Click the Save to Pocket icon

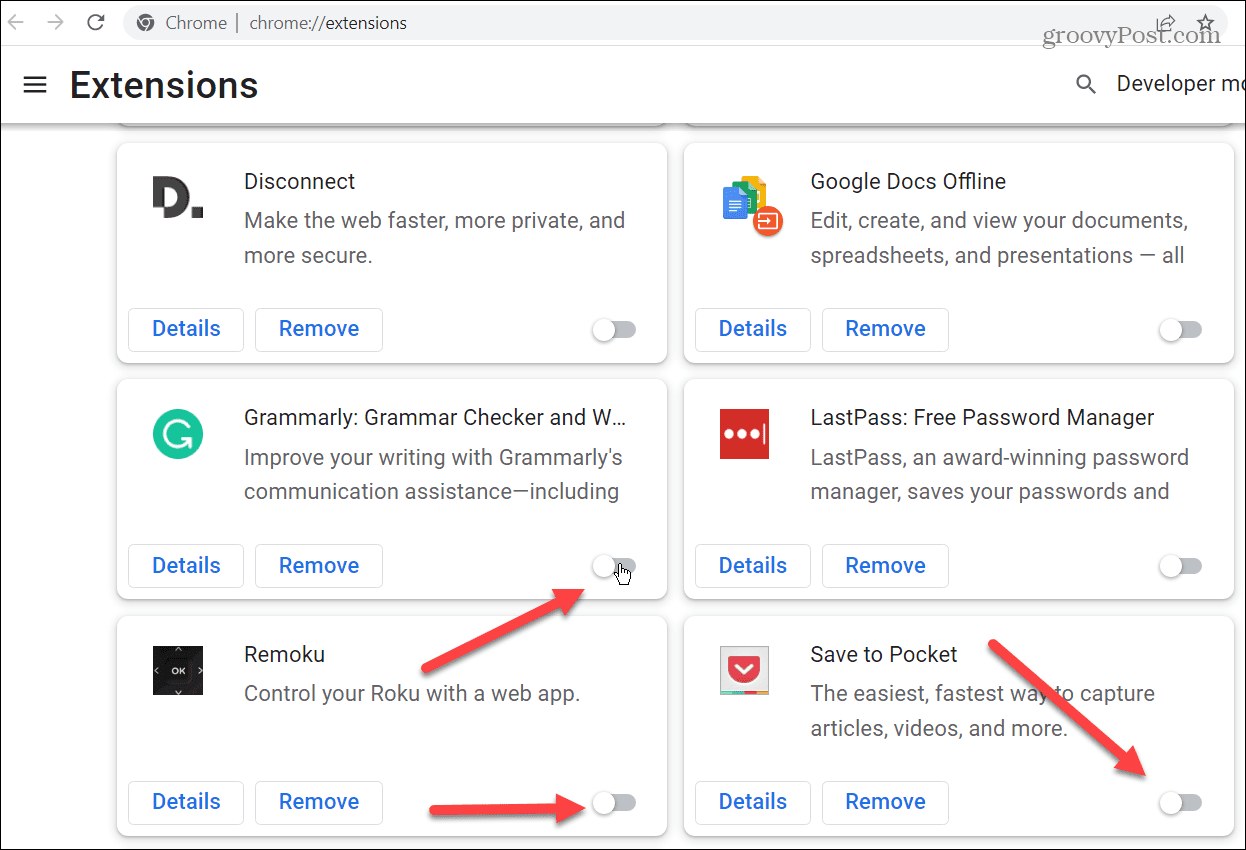[744, 670]
